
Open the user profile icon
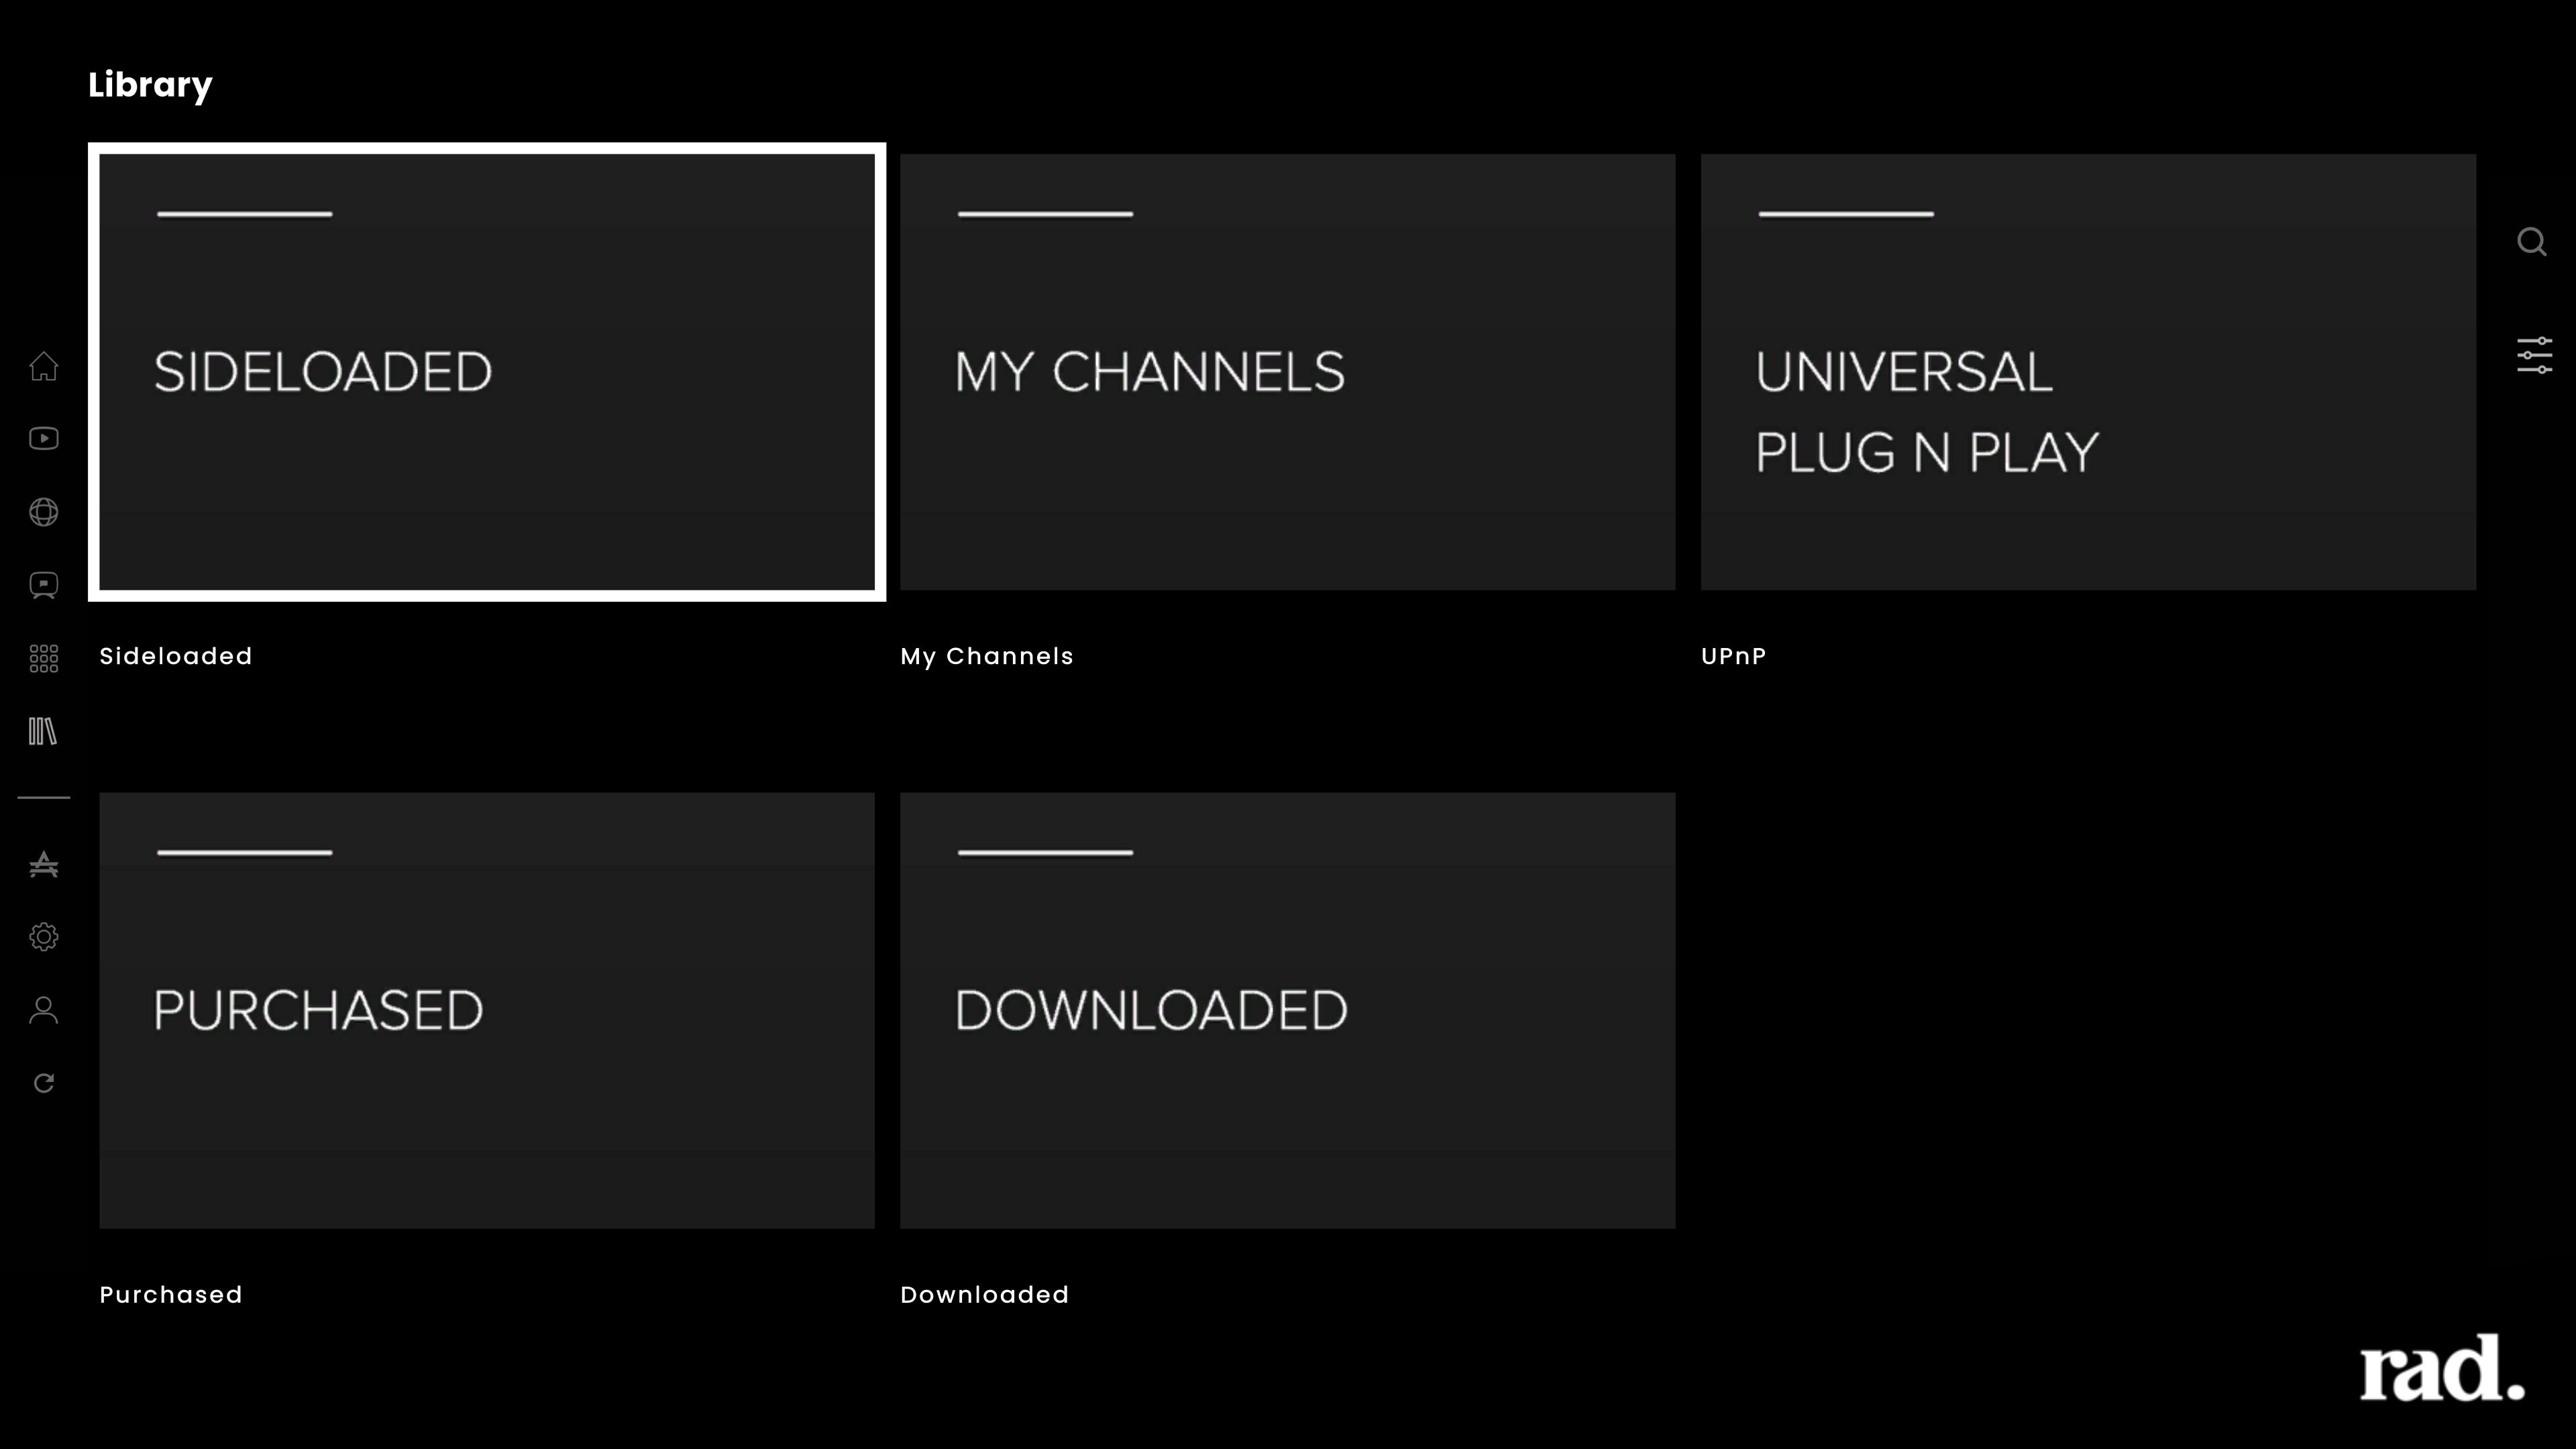[43, 1010]
